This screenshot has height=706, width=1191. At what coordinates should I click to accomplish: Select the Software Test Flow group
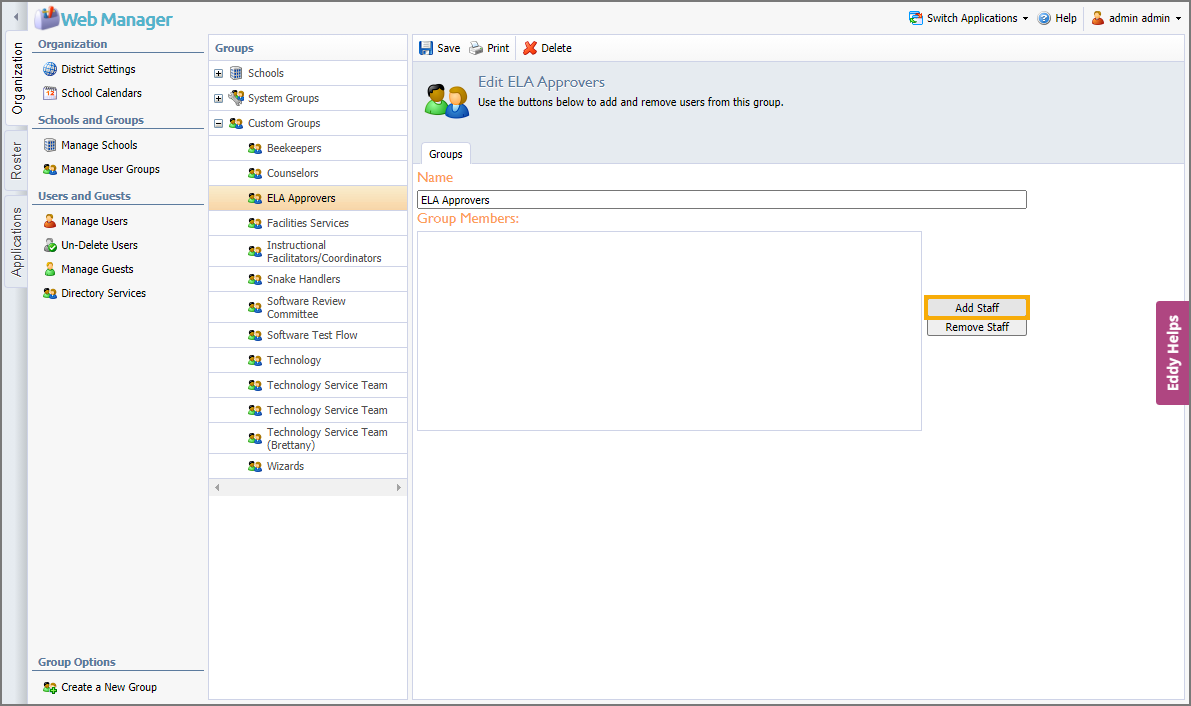(308, 335)
